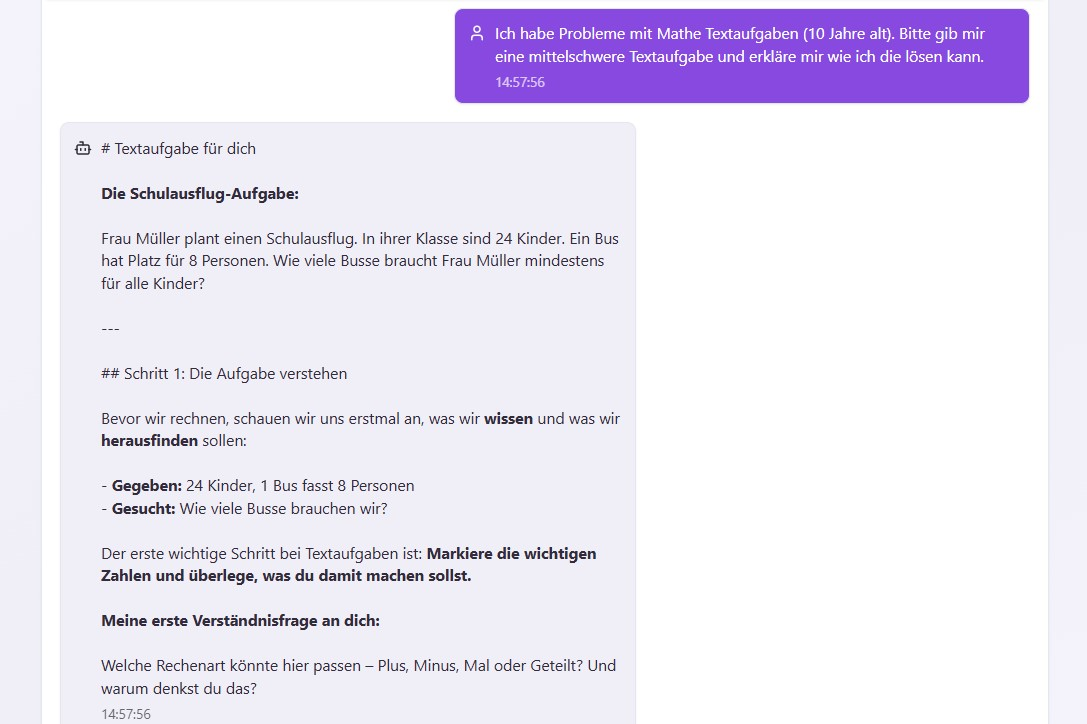The image size is (1087, 724).
Task: Click the '---' divider in the message
Action: click(x=110, y=328)
